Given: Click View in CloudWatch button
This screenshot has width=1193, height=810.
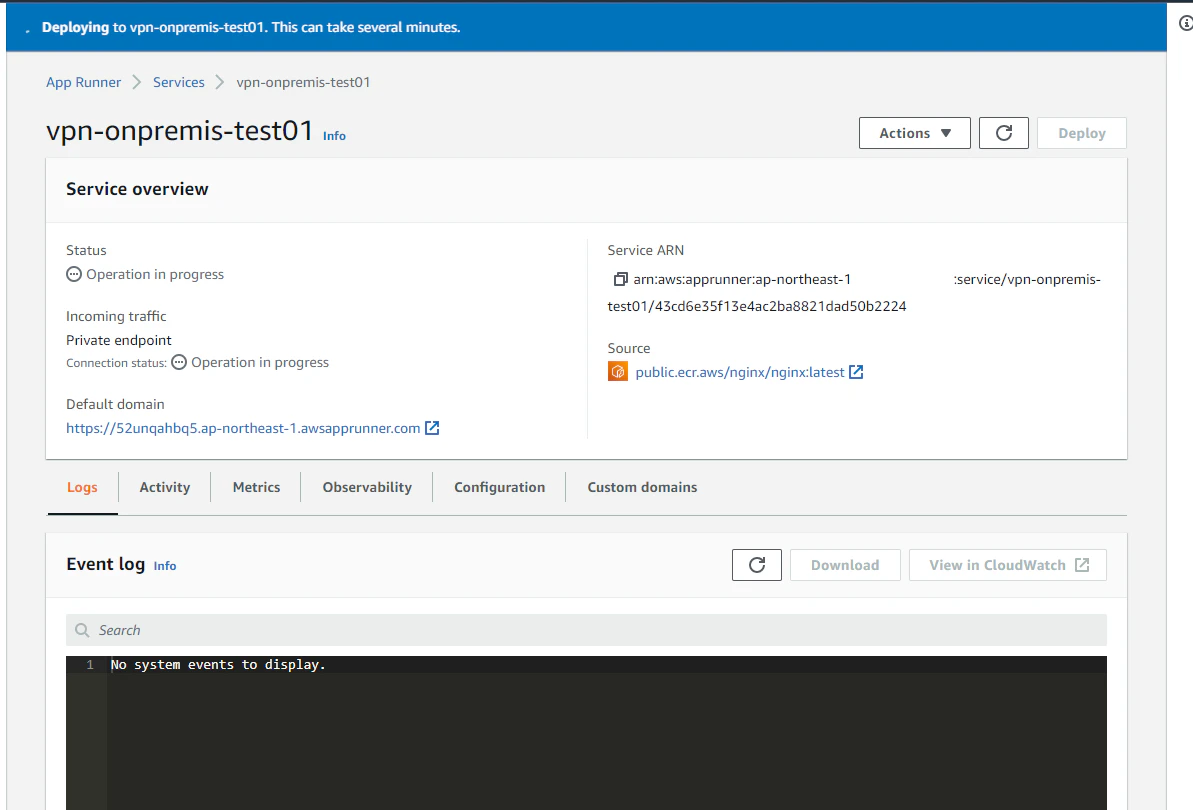Looking at the screenshot, I should pos(1007,565).
